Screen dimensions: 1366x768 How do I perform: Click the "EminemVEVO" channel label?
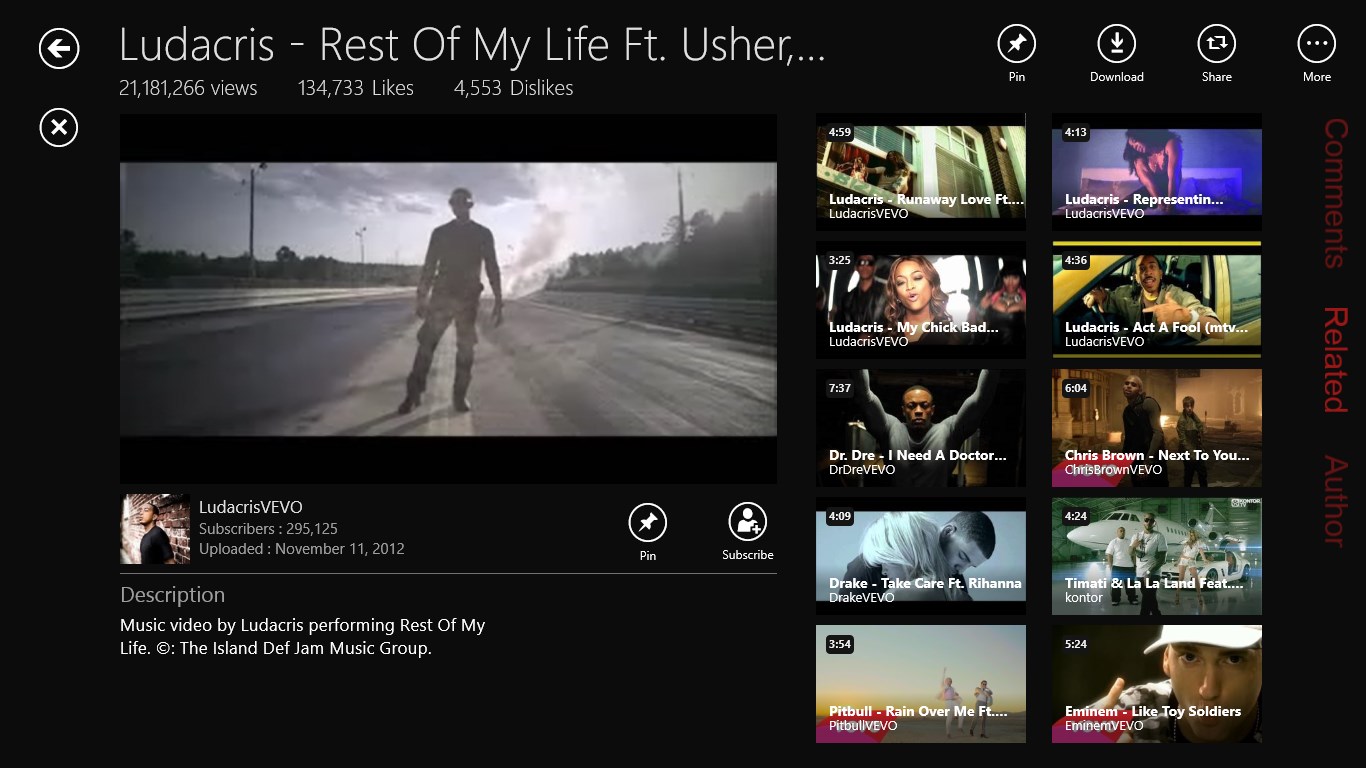[1103, 725]
